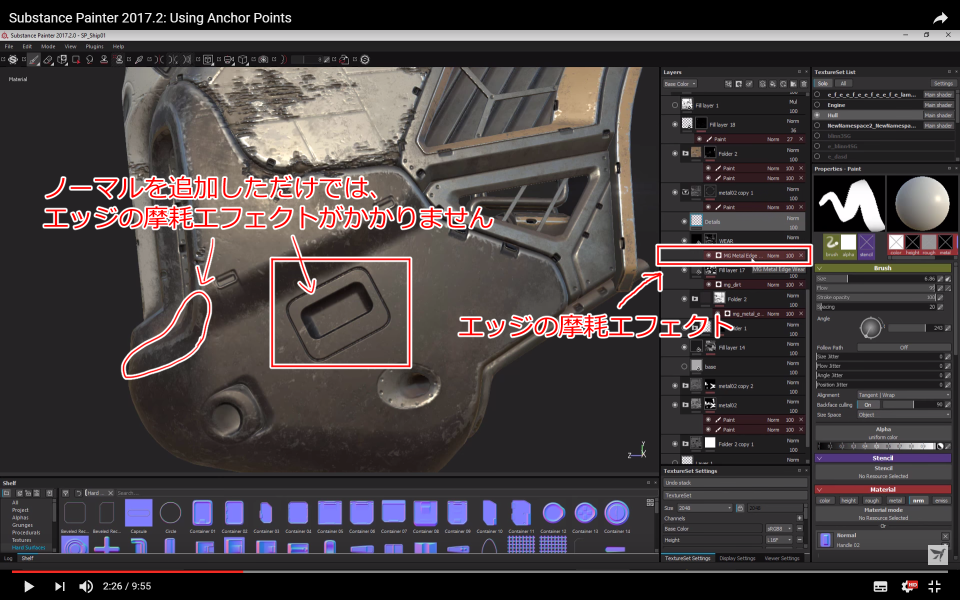This screenshot has width=960, height=600.
Task: Click the All button in TextureSet List
Action: click(x=843, y=83)
